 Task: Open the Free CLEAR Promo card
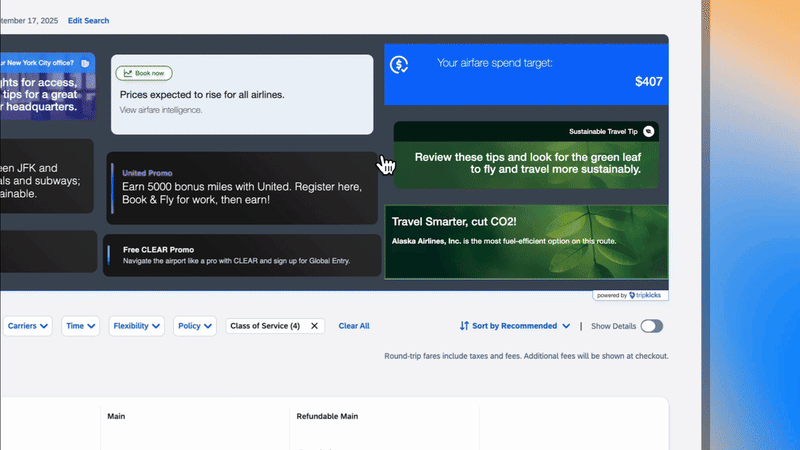(x=242, y=255)
